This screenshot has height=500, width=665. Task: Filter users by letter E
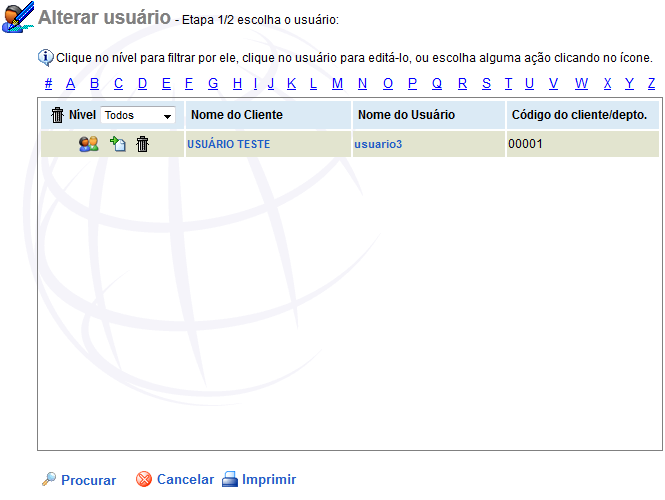click(x=166, y=84)
